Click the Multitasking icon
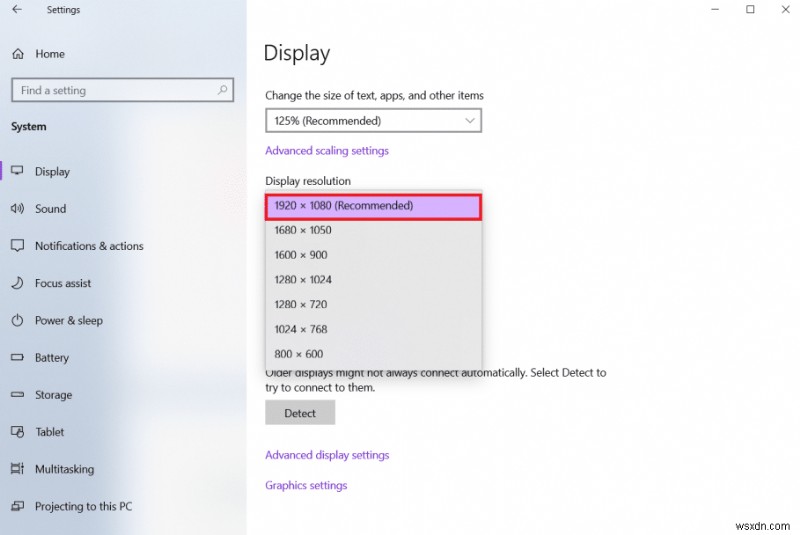Viewport: 800px width, 535px height. [x=17, y=468]
